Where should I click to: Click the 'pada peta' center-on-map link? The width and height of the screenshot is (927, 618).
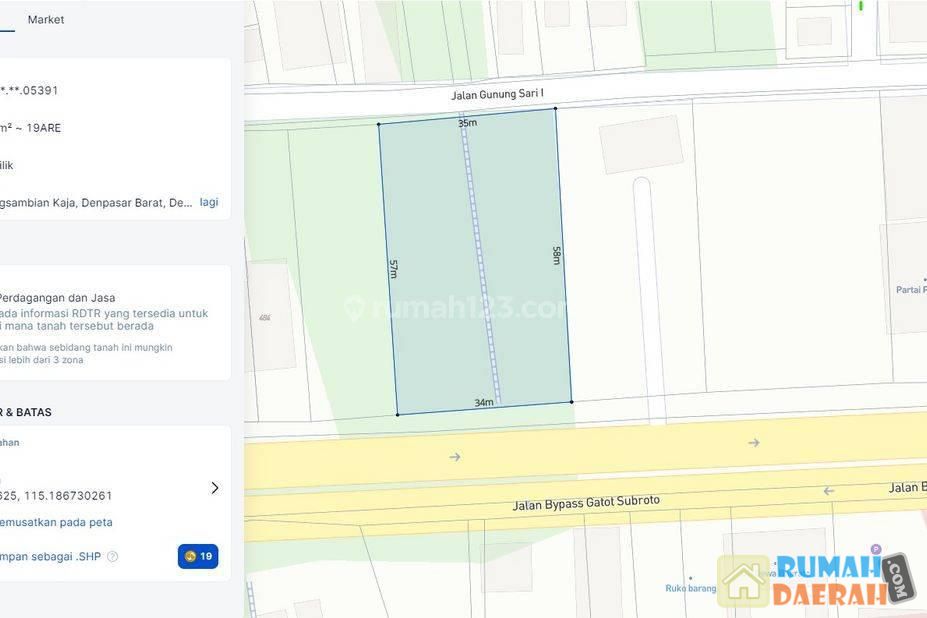pyautogui.click(x=56, y=522)
